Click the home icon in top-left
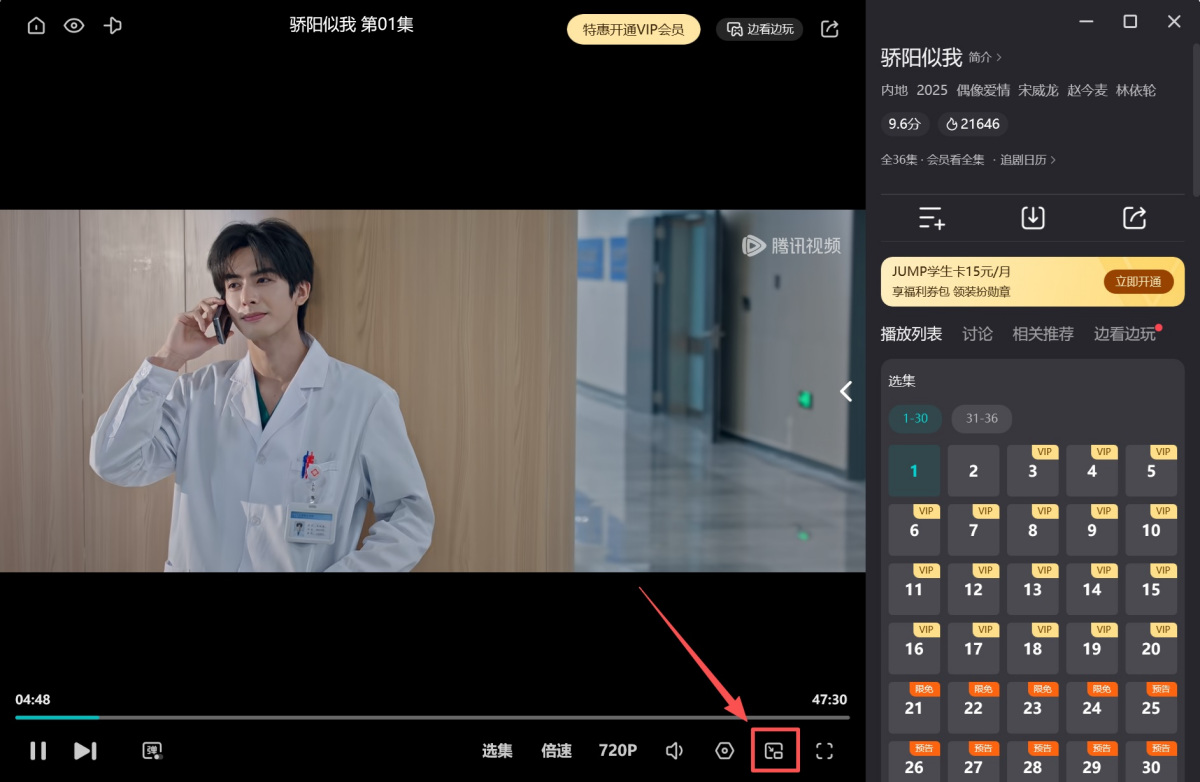1200x782 pixels. [x=37, y=26]
